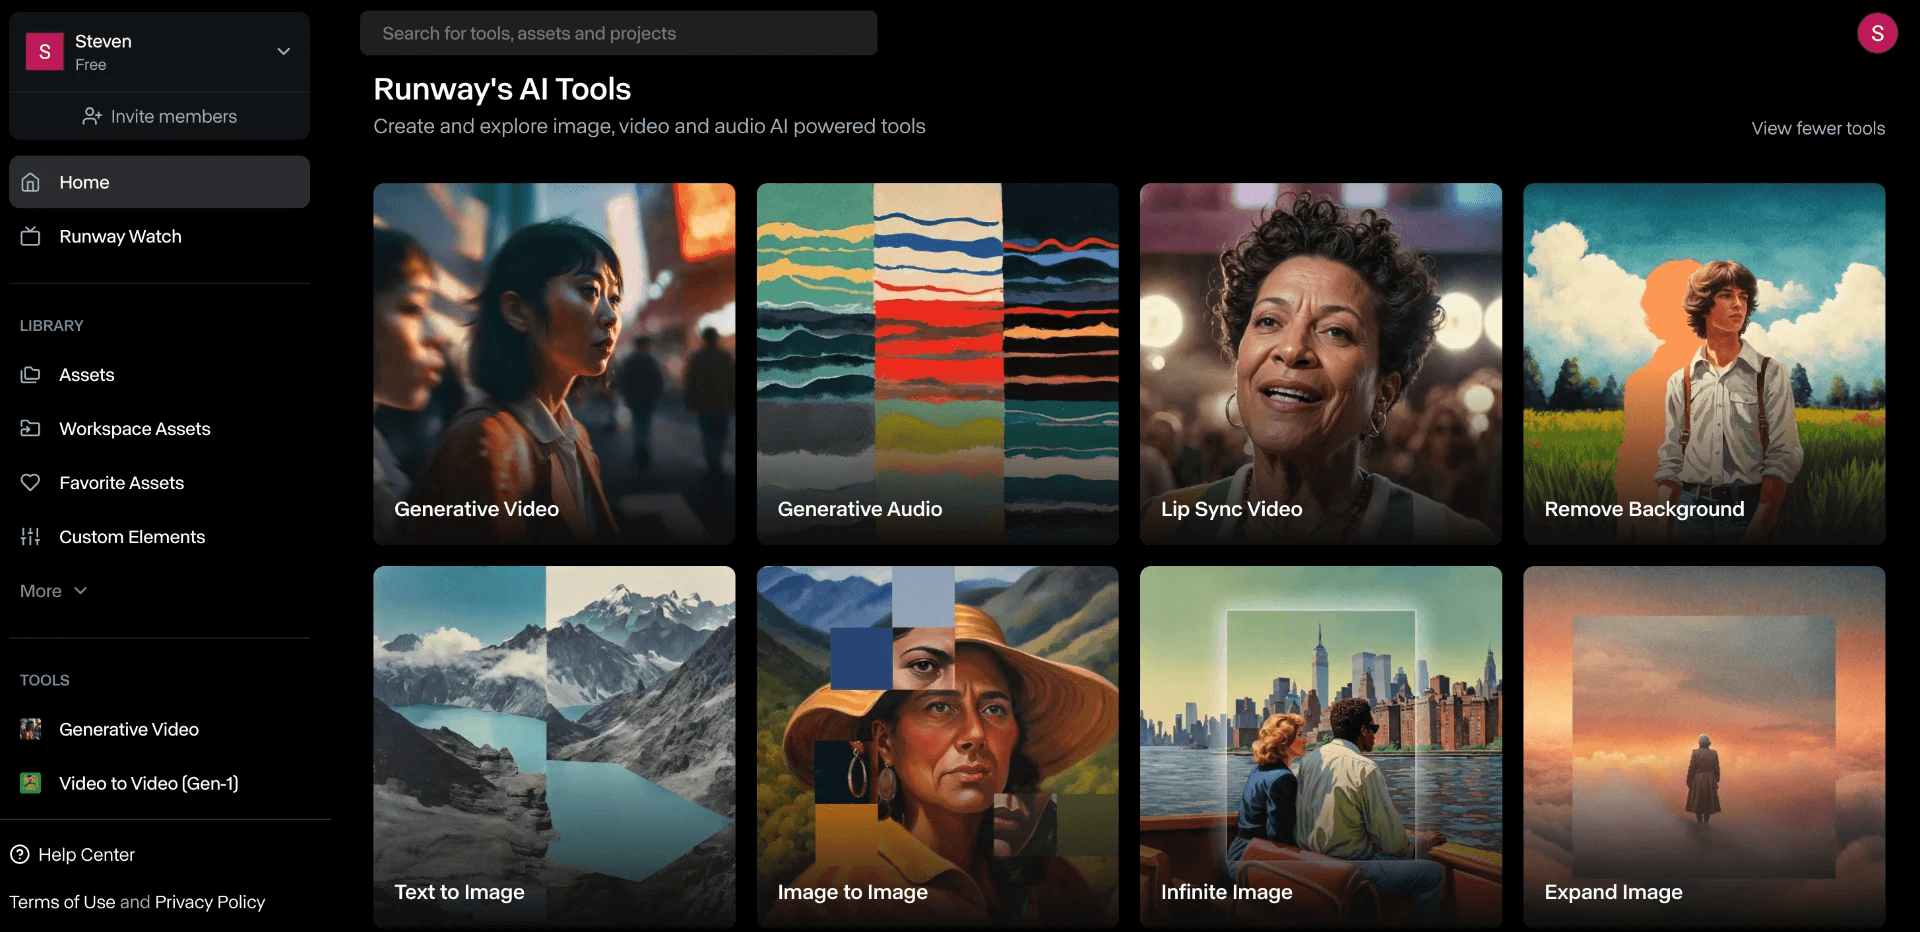The height and width of the screenshot is (932, 1920).
Task: Go to Home in the sidebar
Action: click(159, 182)
